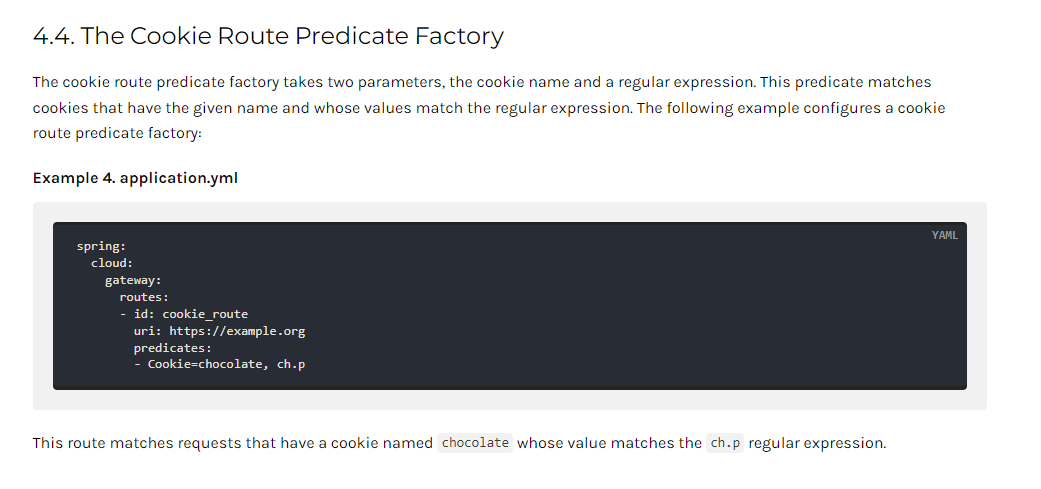Click the 'ch.p' regex inside the code block
1041x489 pixels.
291,364
